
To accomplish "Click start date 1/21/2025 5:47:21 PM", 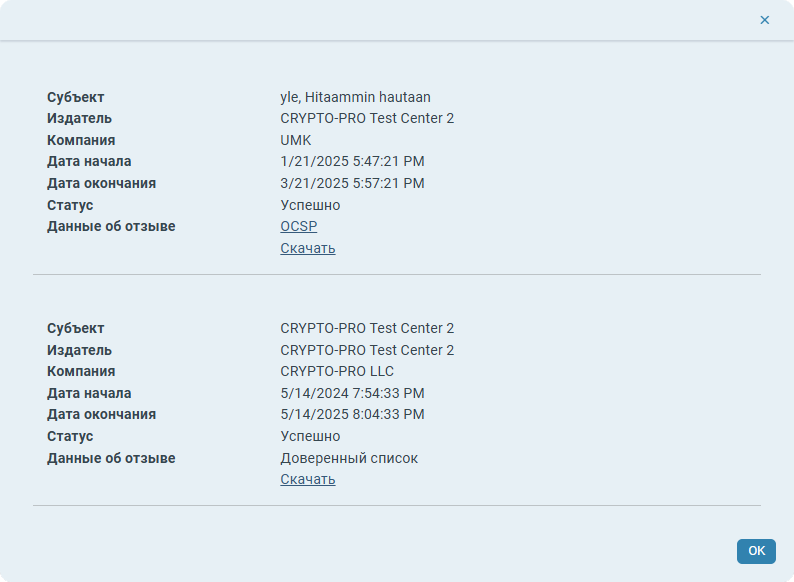I will pos(352,161).
